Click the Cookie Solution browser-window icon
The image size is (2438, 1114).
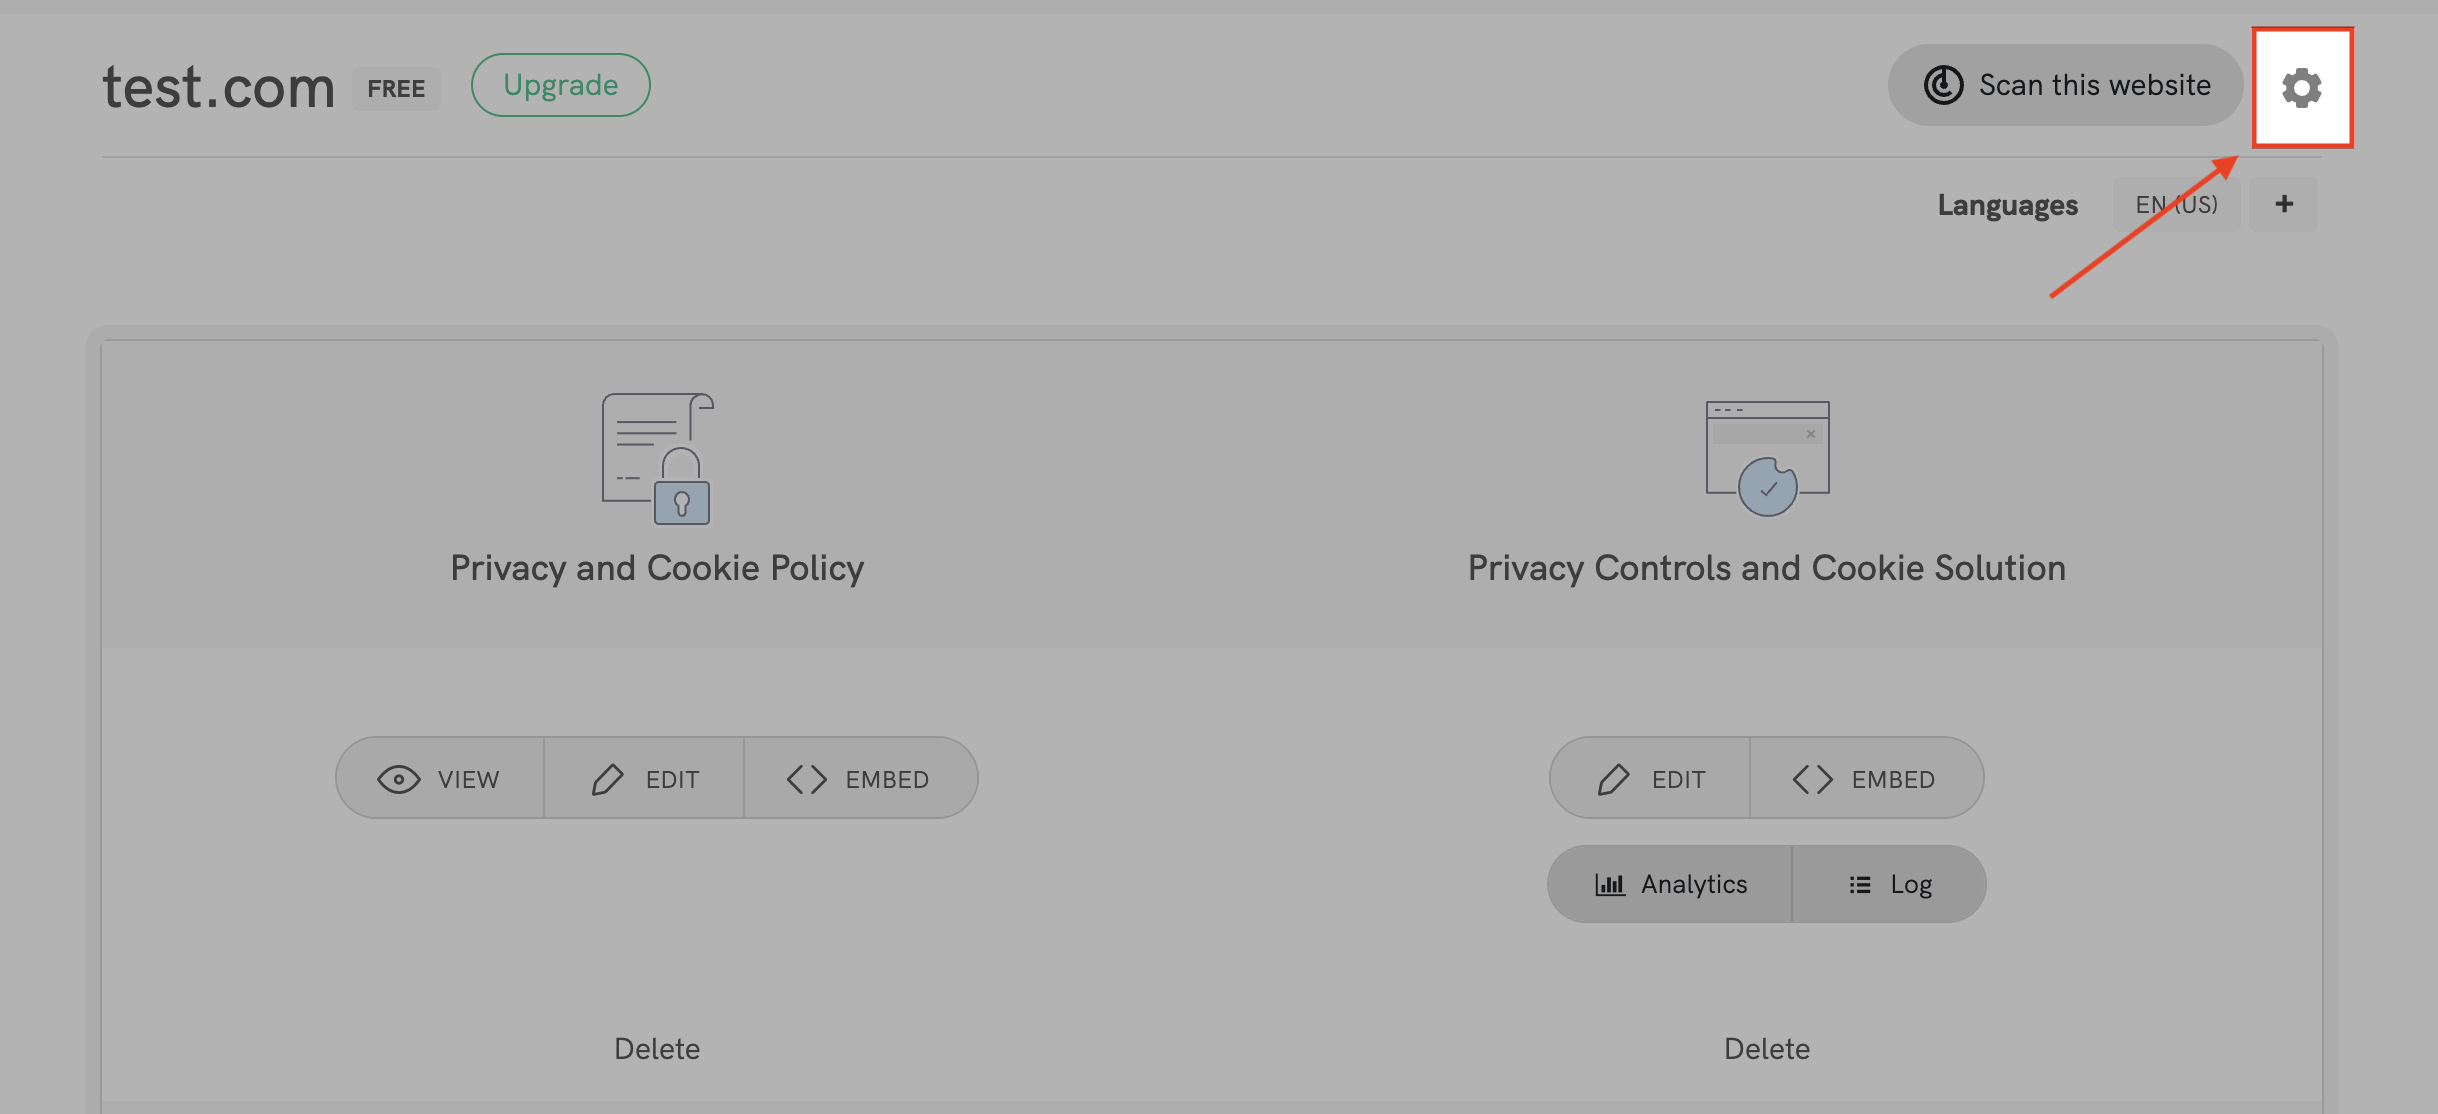1767,458
